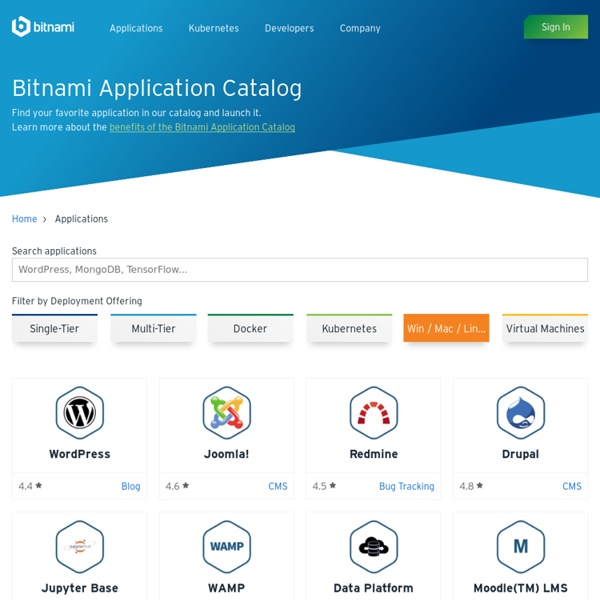Open the WordPress application icon
This screenshot has width=600, height=600.
click(x=79, y=412)
